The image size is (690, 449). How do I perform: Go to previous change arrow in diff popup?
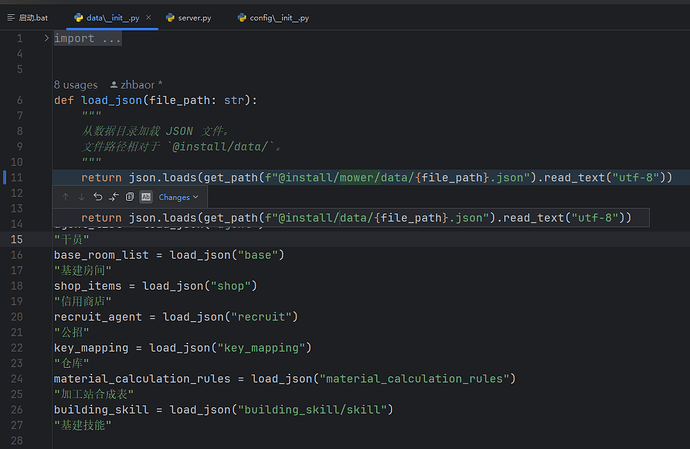coord(66,197)
